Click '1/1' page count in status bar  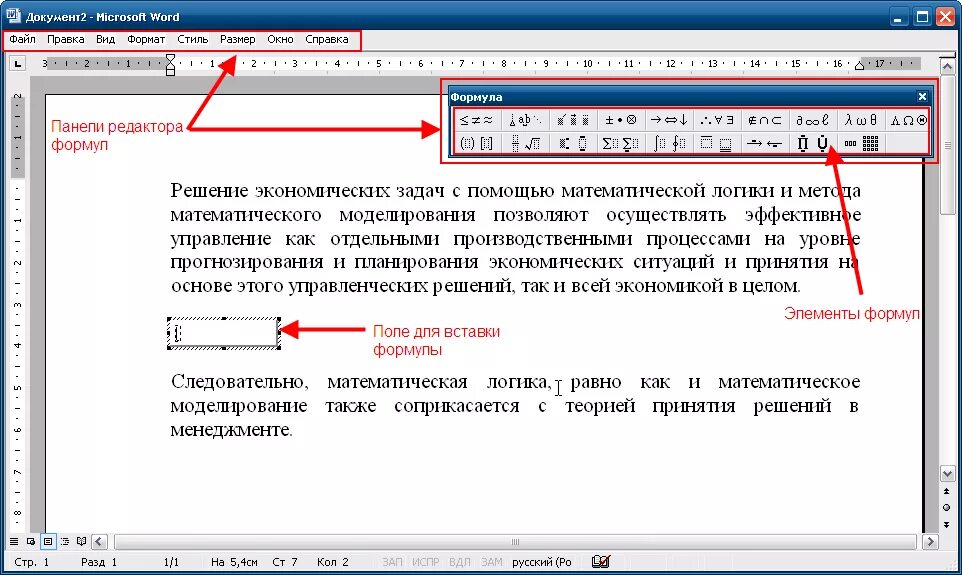(x=171, y=562)
